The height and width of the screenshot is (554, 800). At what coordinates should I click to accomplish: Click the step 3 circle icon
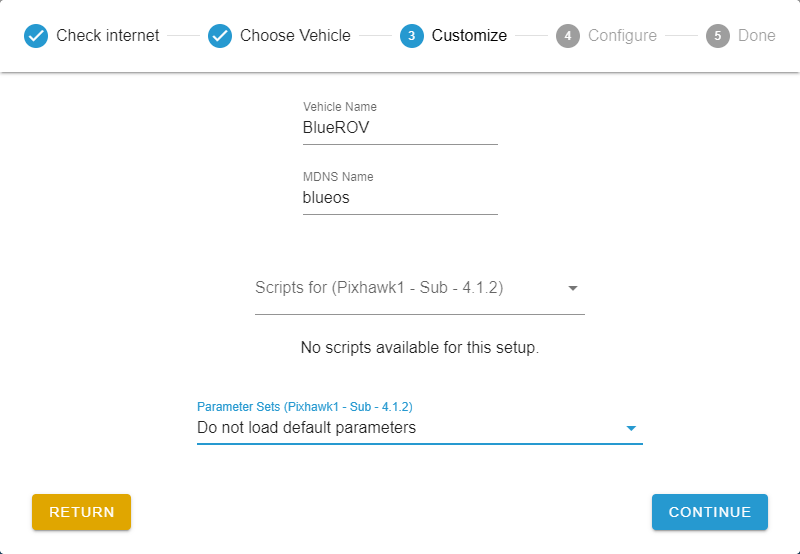coord(411,36)
